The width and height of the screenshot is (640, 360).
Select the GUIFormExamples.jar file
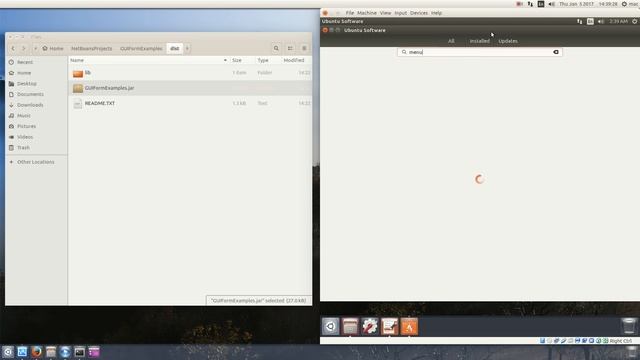[190, 88]
